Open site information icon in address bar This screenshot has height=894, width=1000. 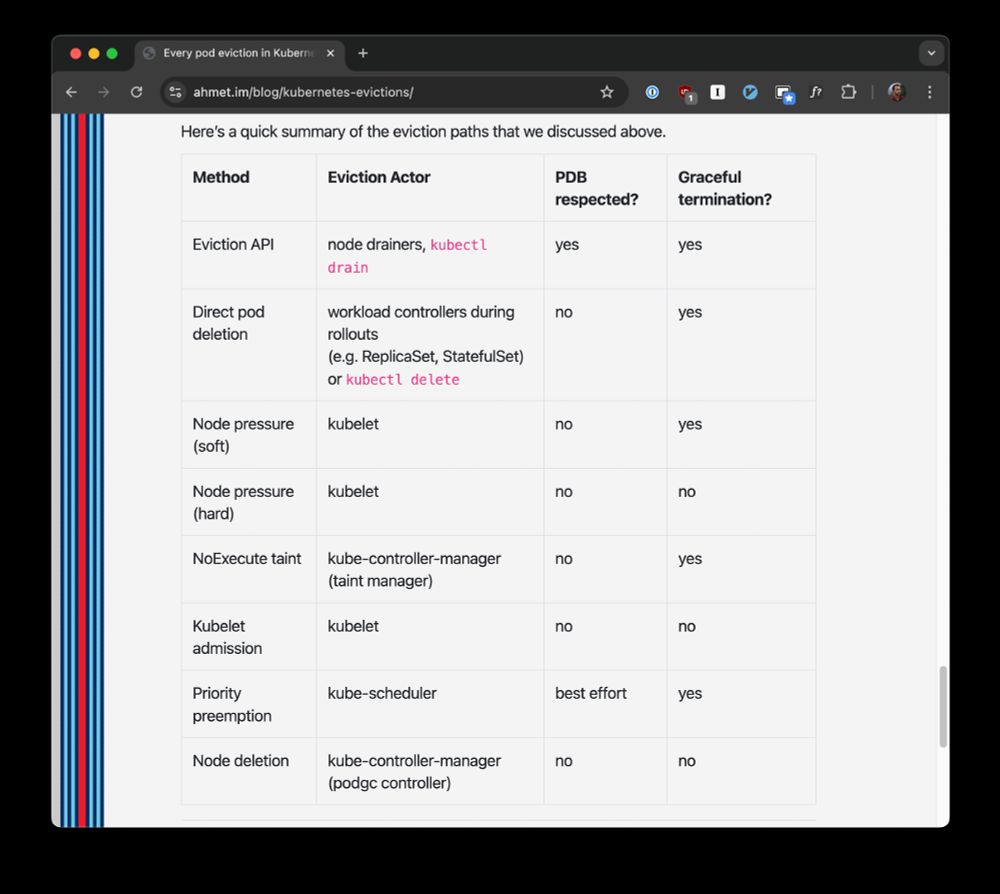click(x=175, y=92)
